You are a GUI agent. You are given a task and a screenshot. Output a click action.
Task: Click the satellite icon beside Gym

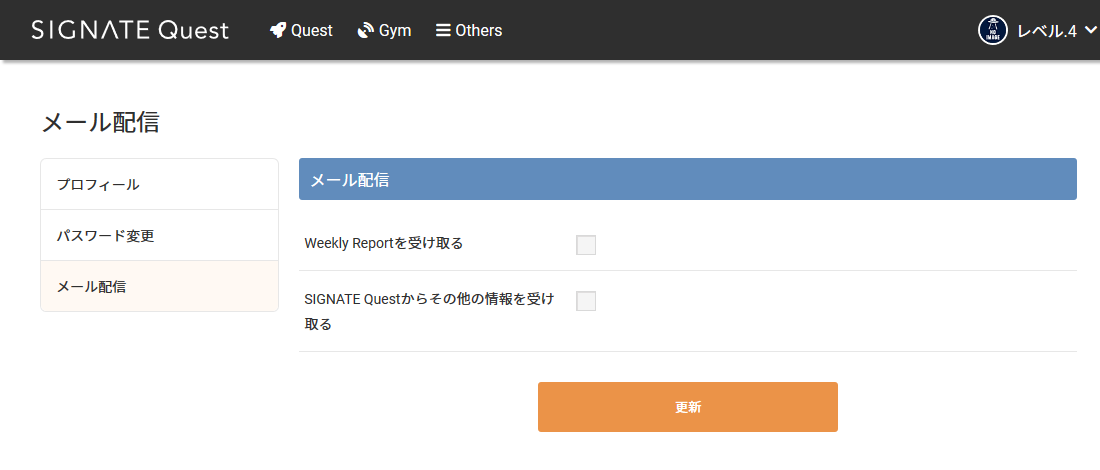pyautogui.click(x=365, y=30)
